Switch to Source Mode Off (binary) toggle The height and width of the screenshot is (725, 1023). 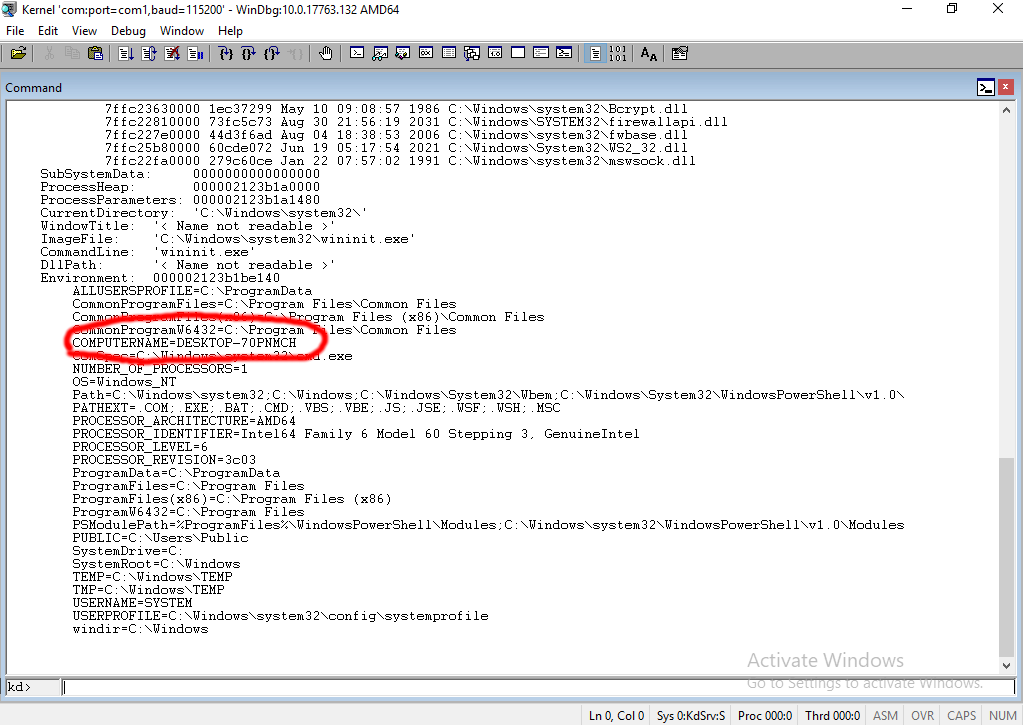[x=618, y=53]
